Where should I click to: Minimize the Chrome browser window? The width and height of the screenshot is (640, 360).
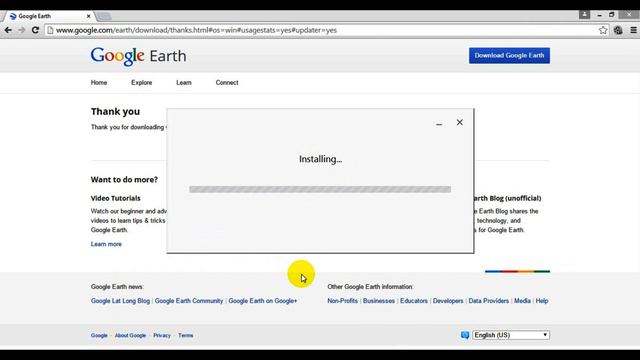(599, 15)
